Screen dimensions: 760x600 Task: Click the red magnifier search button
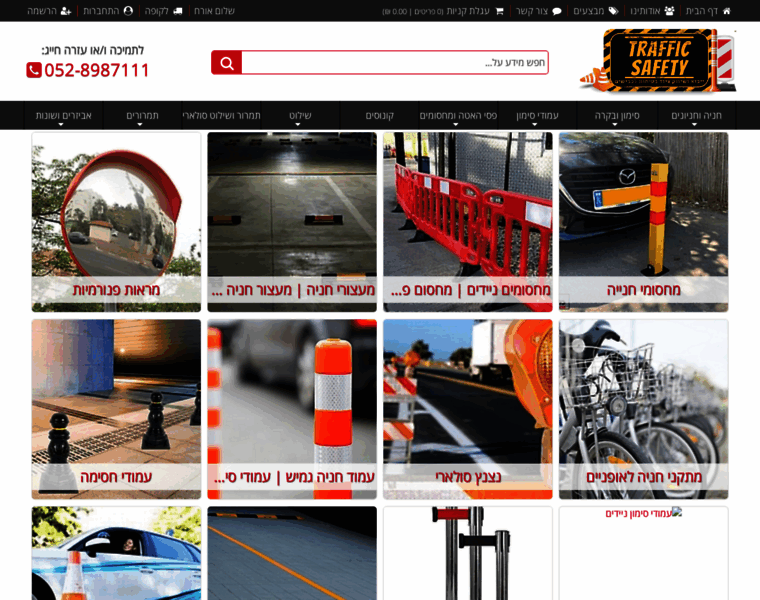point(226,63)
